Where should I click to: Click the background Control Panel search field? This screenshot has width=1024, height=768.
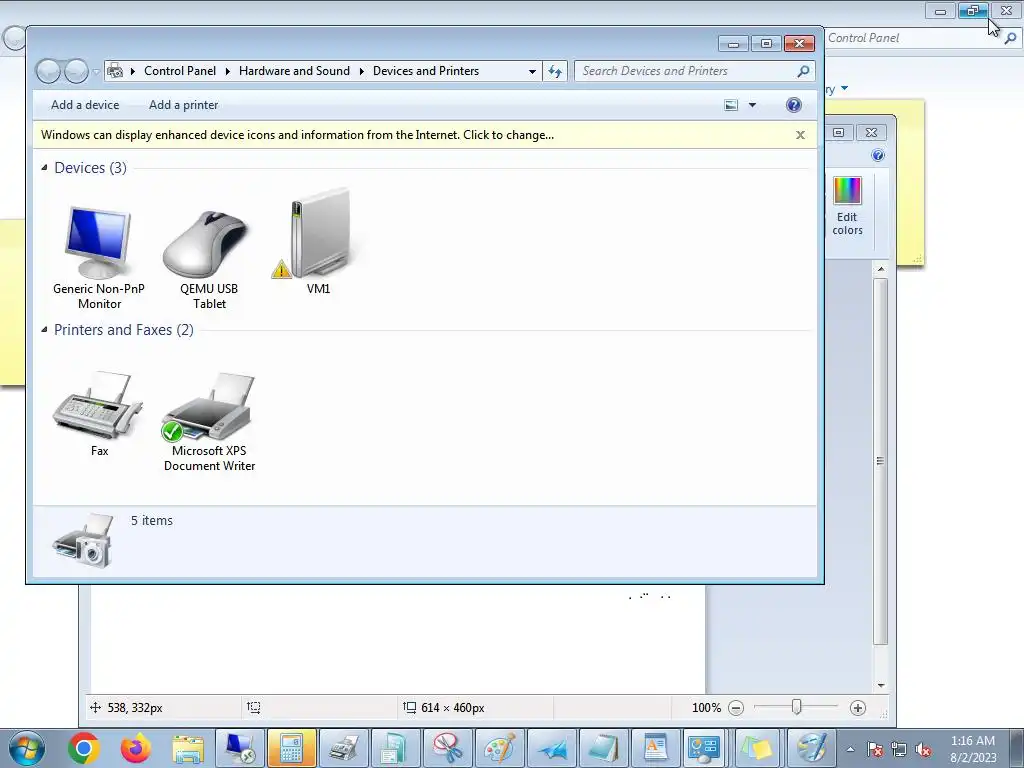pos(914,38)
